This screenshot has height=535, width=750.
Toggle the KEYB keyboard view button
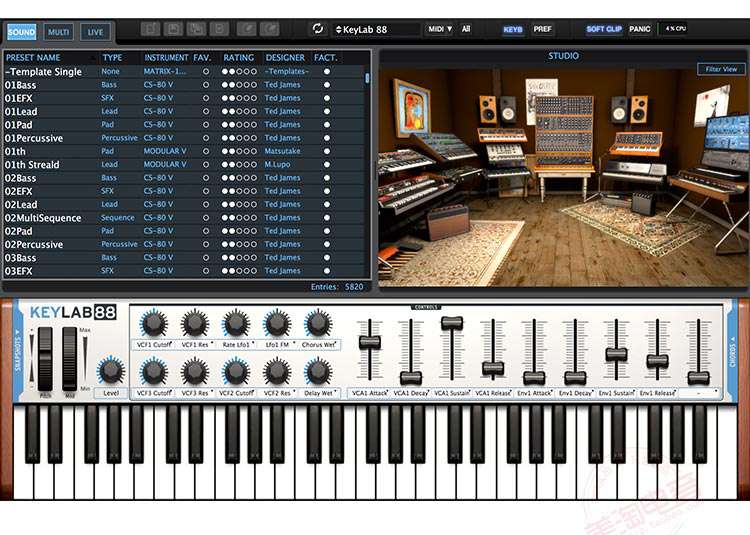[x=512, y=29]
